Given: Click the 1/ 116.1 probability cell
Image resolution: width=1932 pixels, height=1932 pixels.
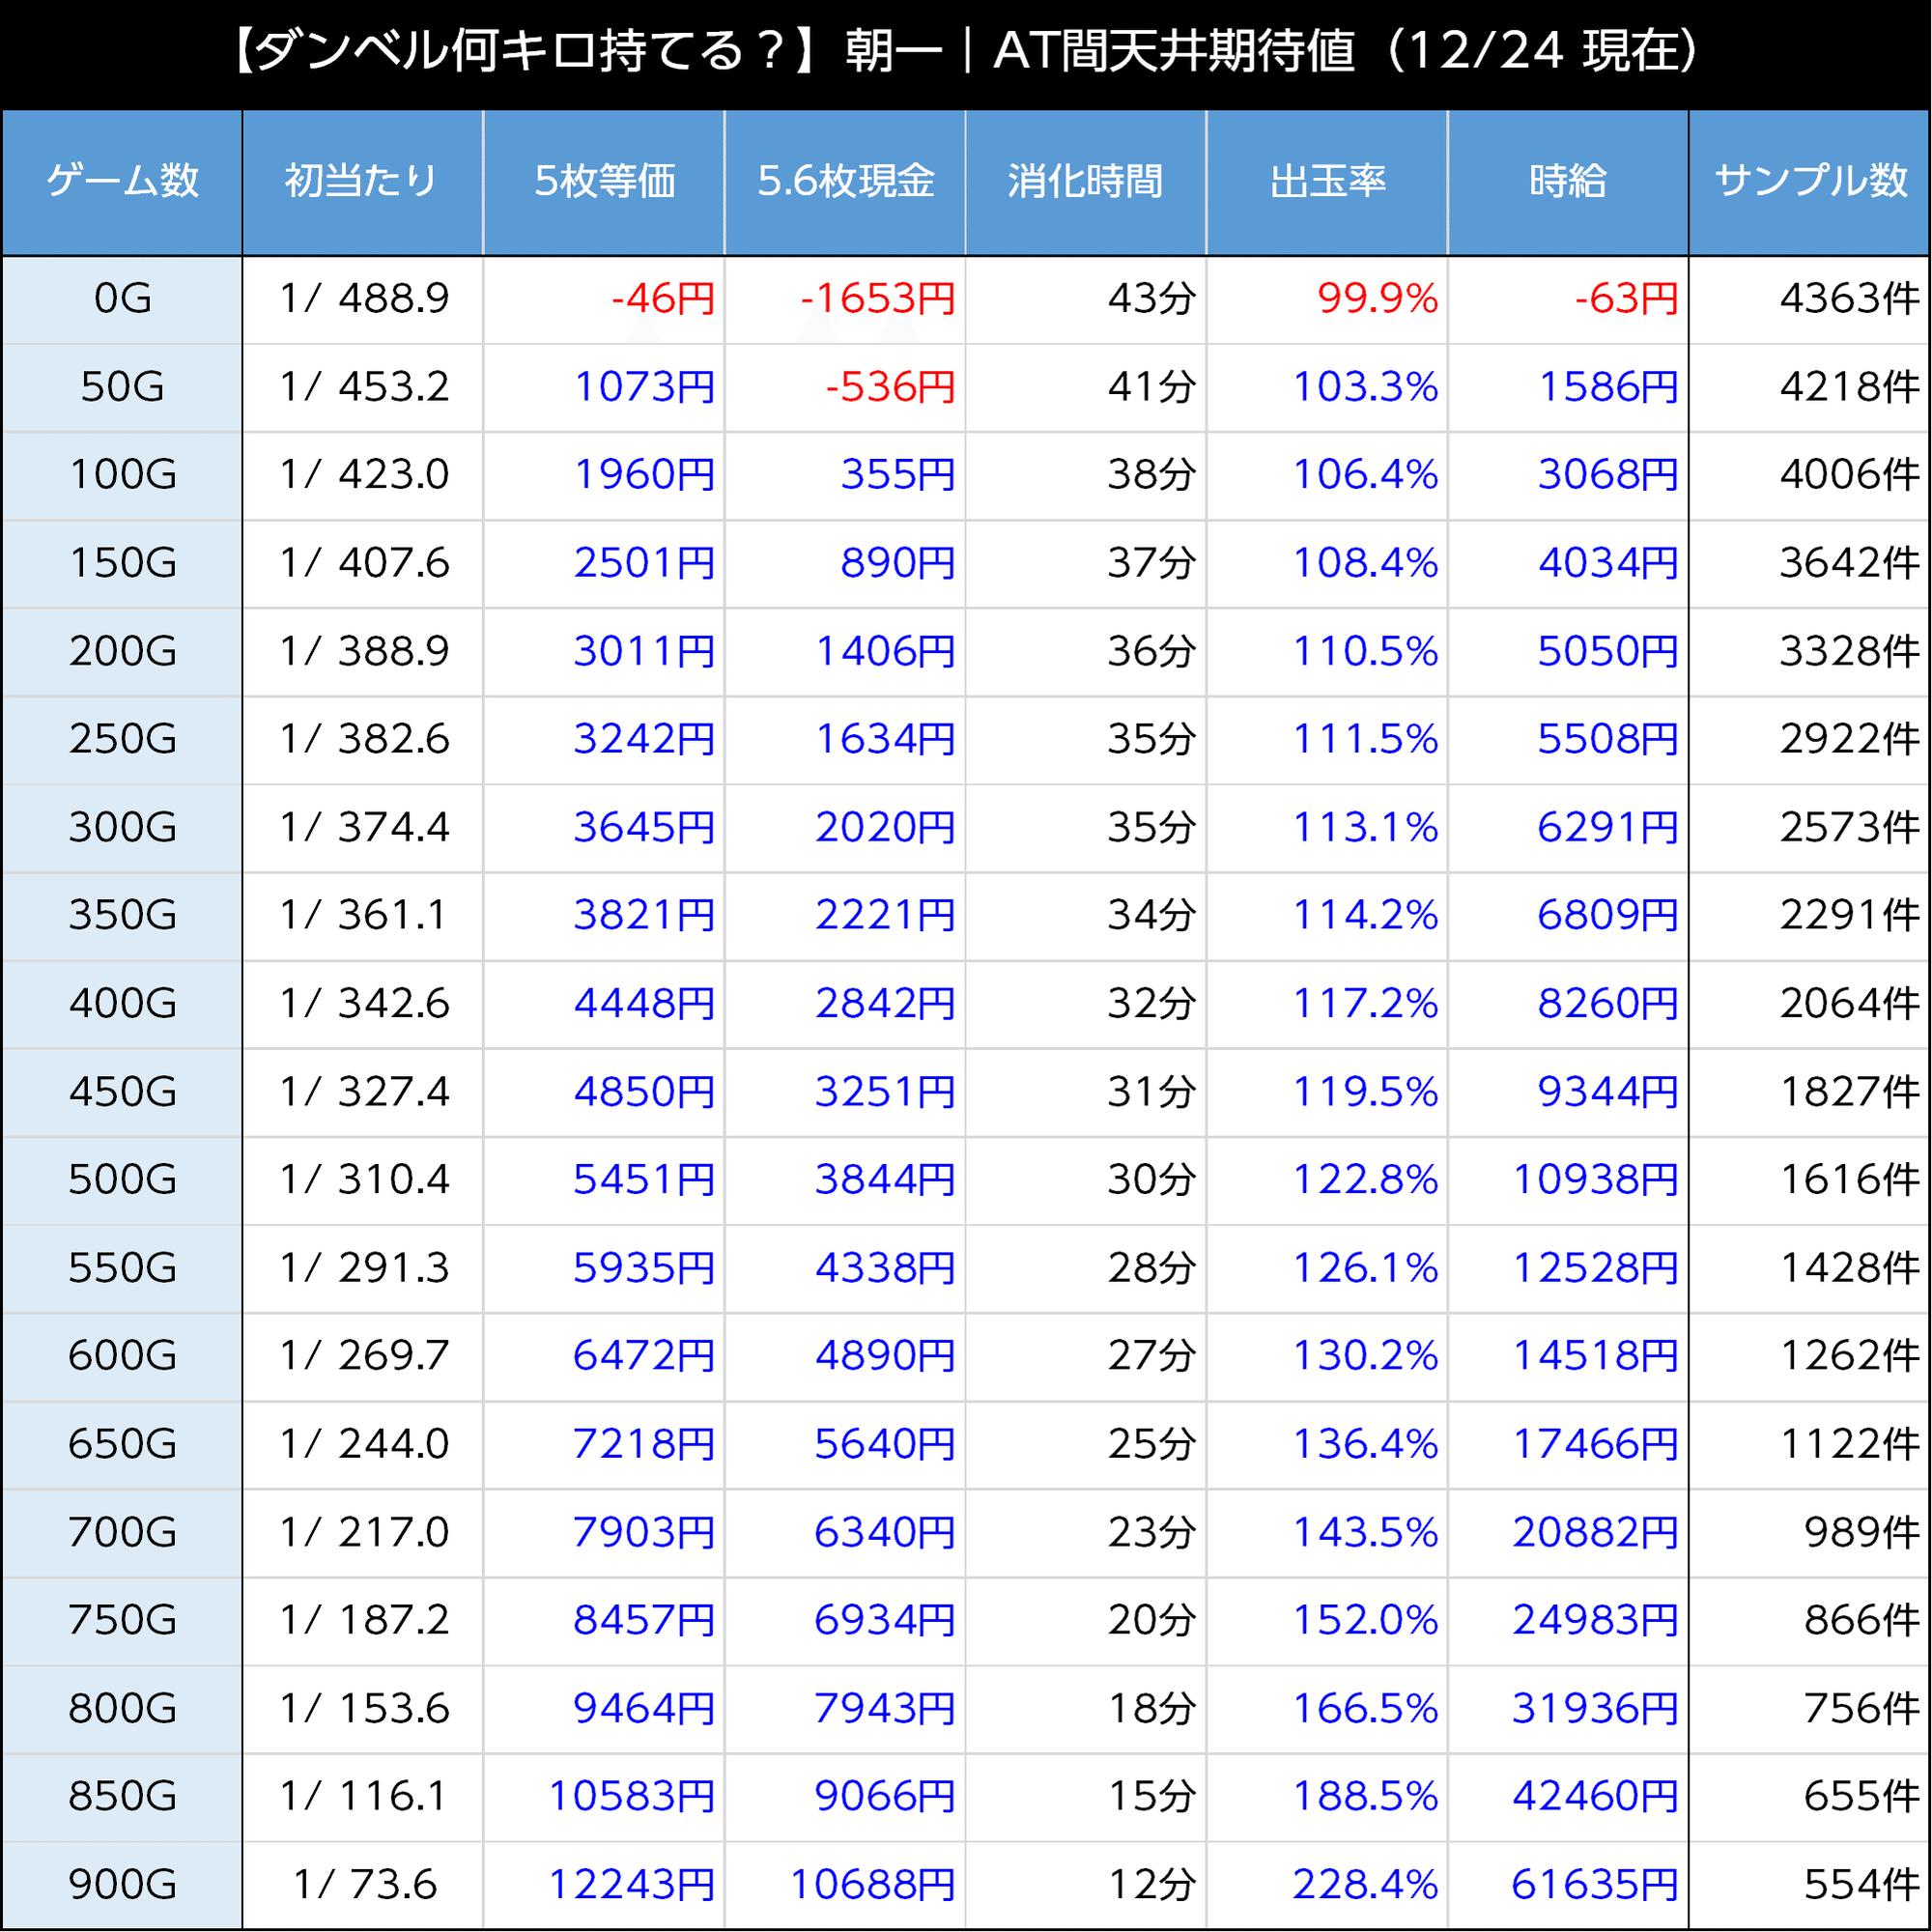Looking at the screenshot, I should (x=363, y=1798).
